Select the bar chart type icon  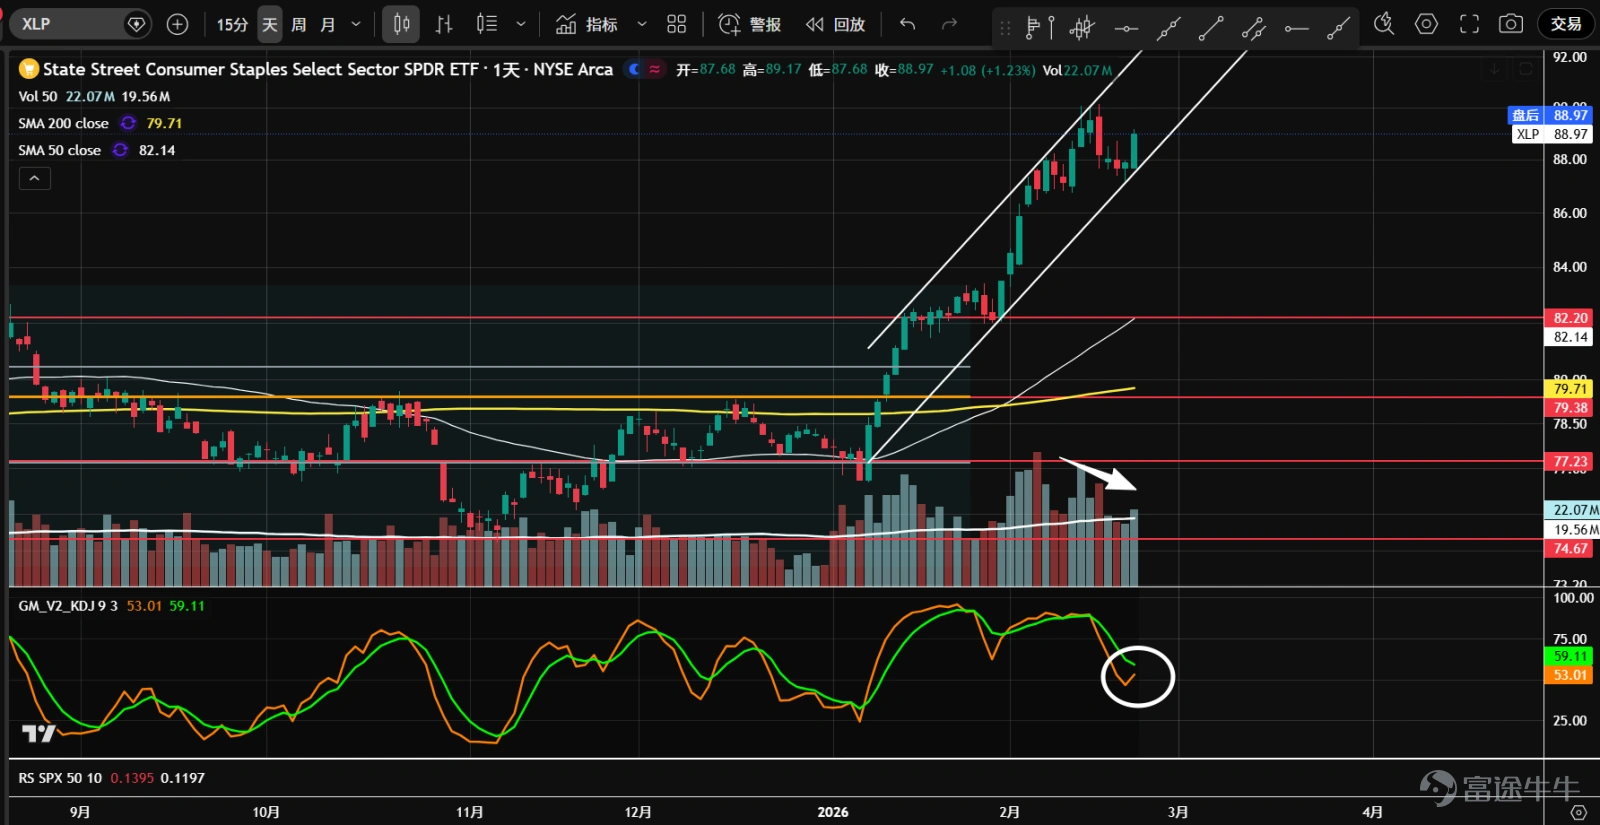click(444, 24)
